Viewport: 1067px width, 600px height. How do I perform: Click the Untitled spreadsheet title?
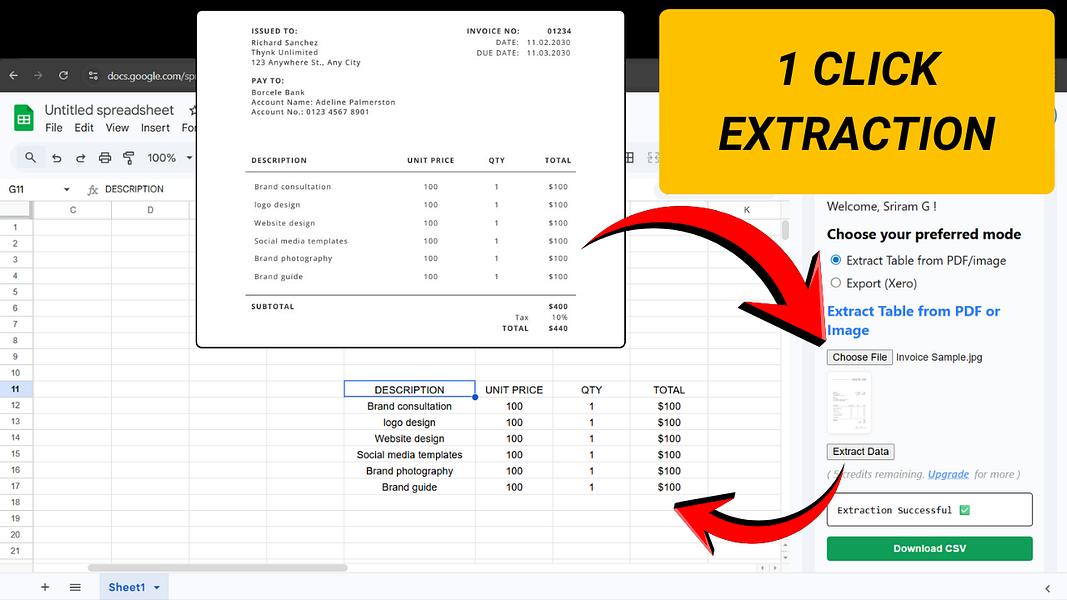(x=109, y=110)
